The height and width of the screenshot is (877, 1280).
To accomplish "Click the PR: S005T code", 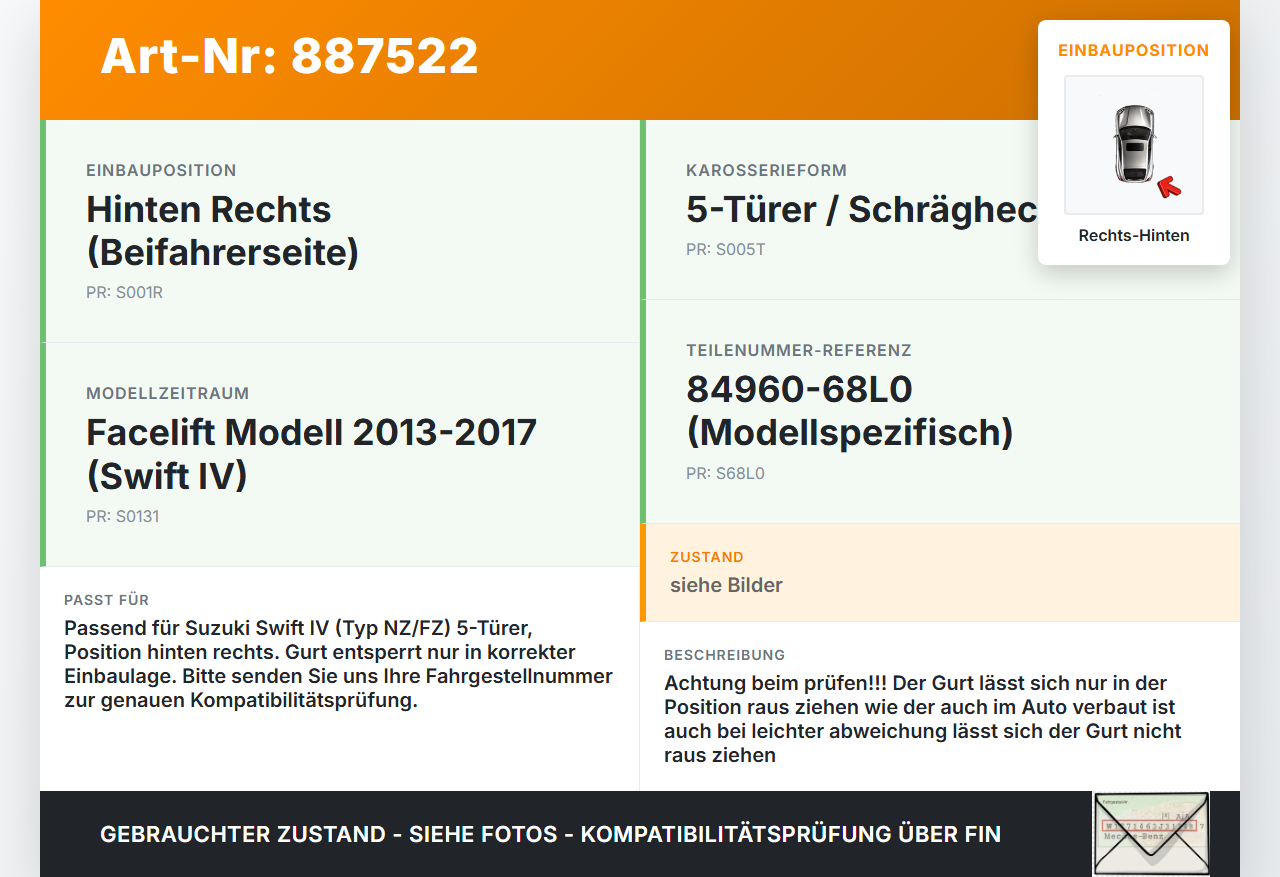I will (x=725, y=250).
